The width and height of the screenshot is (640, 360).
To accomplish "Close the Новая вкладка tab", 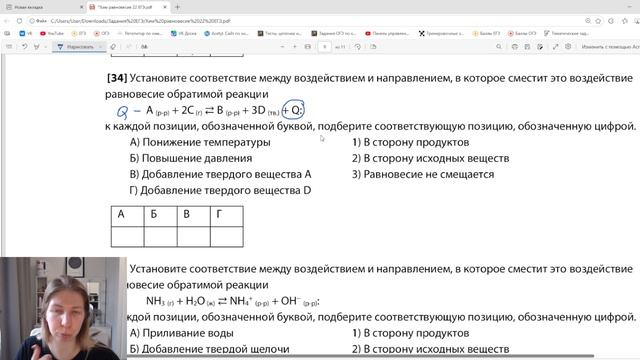I will pyautogui.click(x=81, y=7).
